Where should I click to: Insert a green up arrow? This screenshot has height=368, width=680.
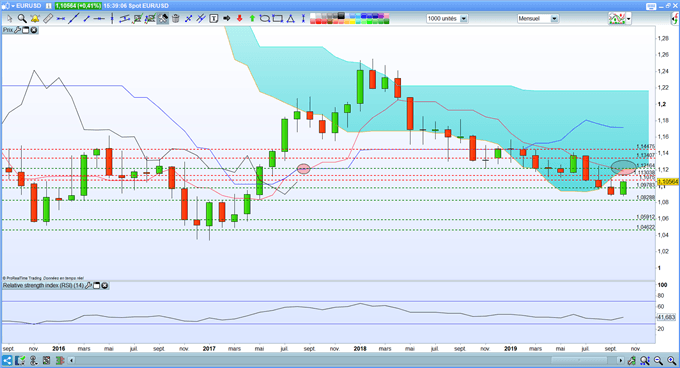pyautogui.click(x=252, y=19)
